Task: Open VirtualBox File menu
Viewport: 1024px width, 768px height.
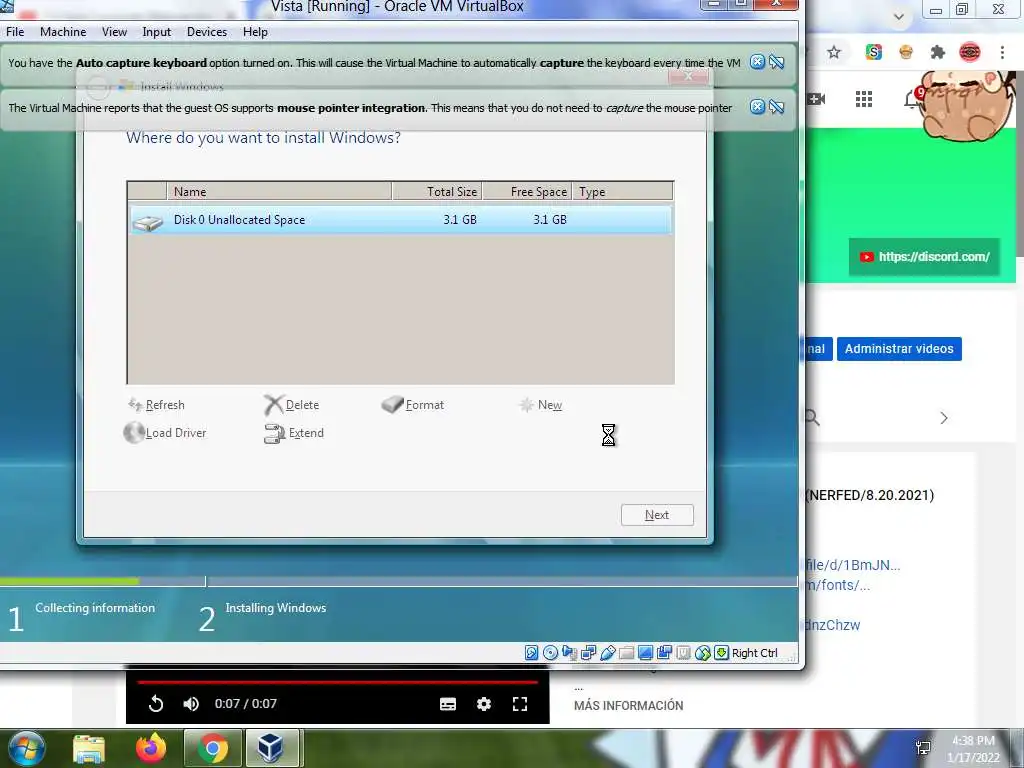Action: (15, 32)
